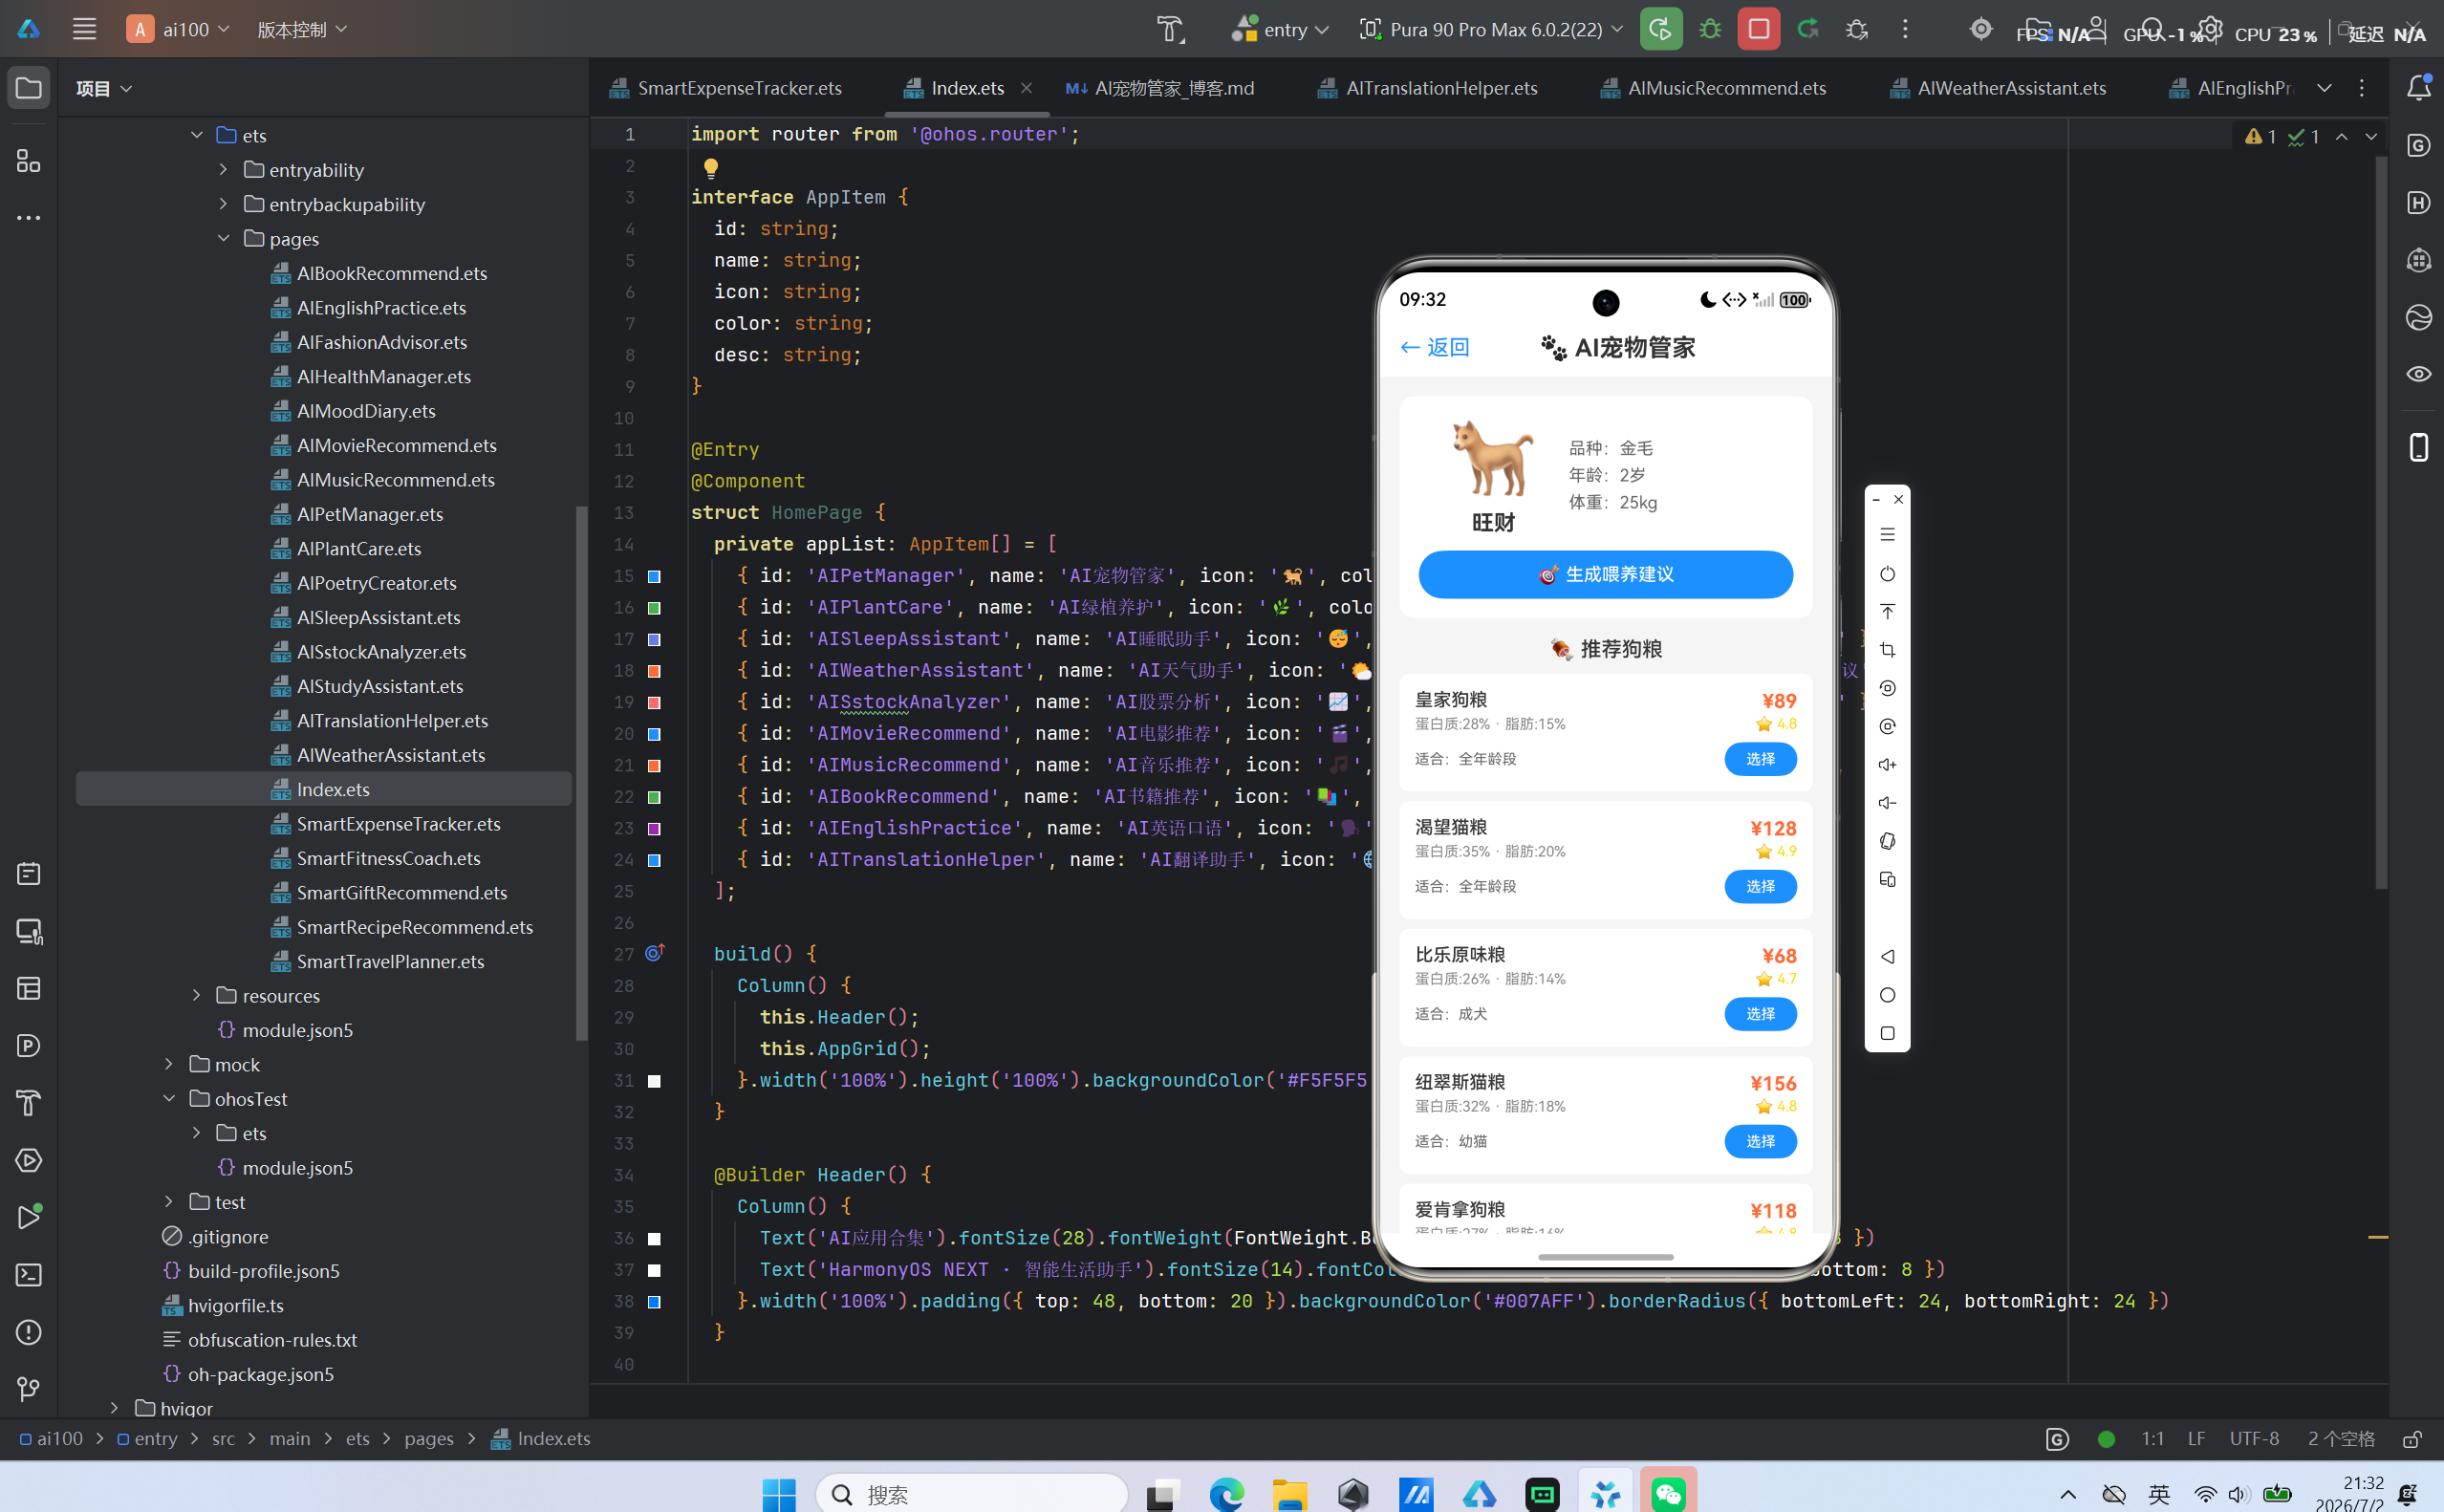Open the main hamburger menu

coord(84,29)
